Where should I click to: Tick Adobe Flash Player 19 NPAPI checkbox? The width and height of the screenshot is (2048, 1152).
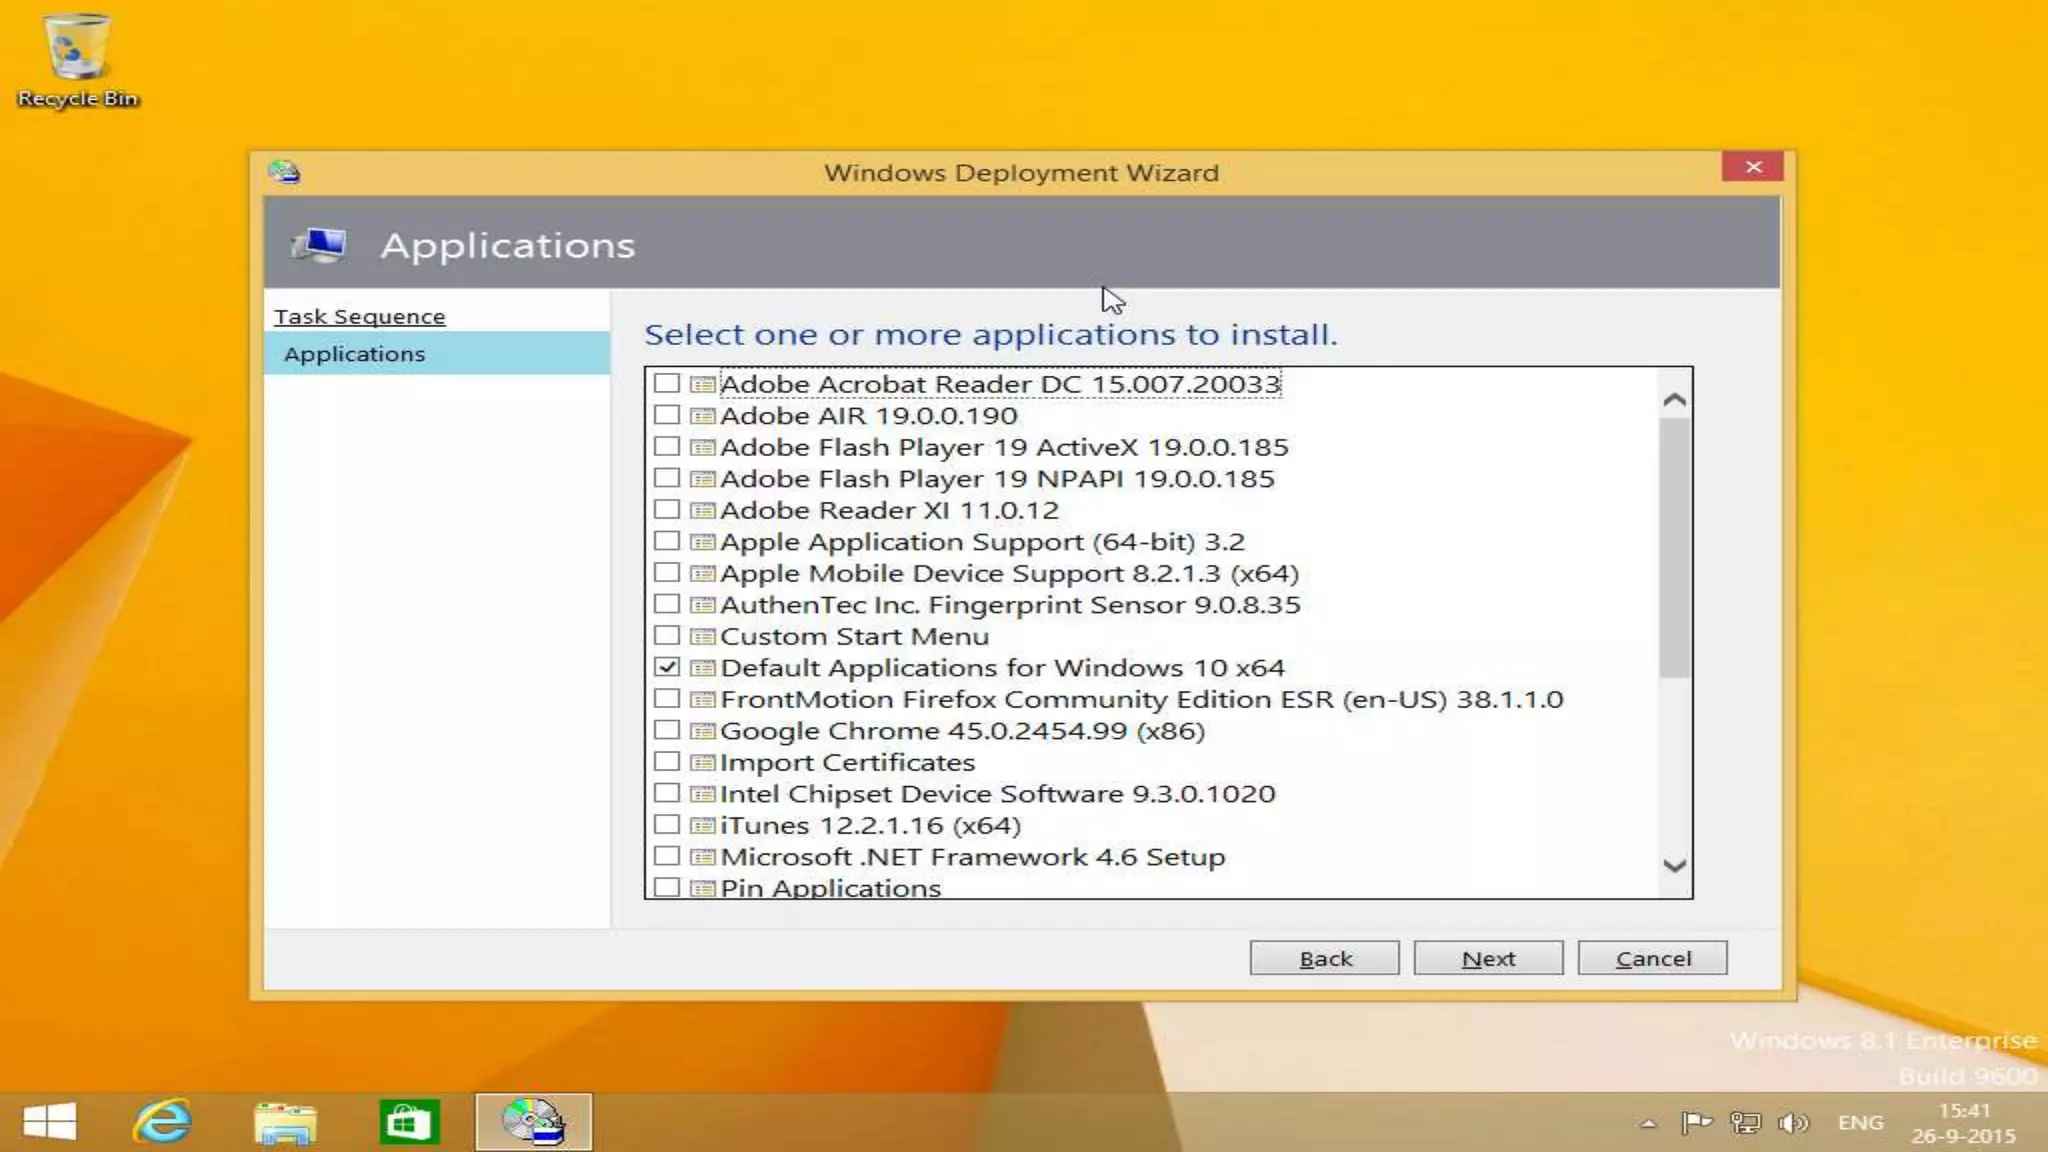667,478
